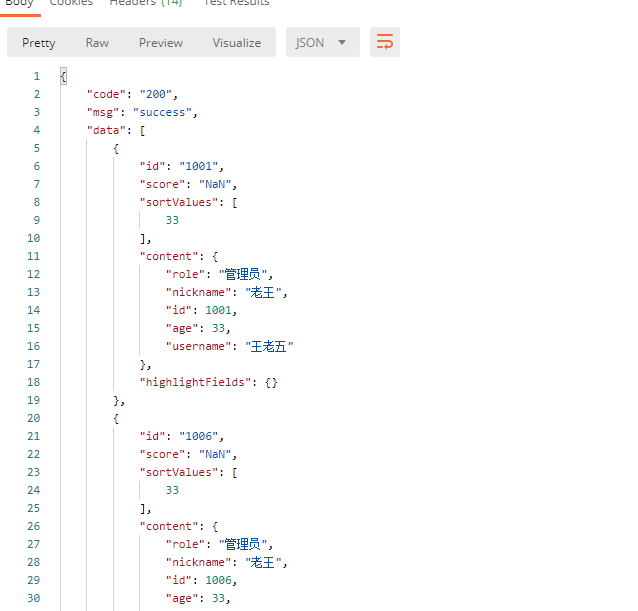Click the "data": [ line

coord(116,130)
